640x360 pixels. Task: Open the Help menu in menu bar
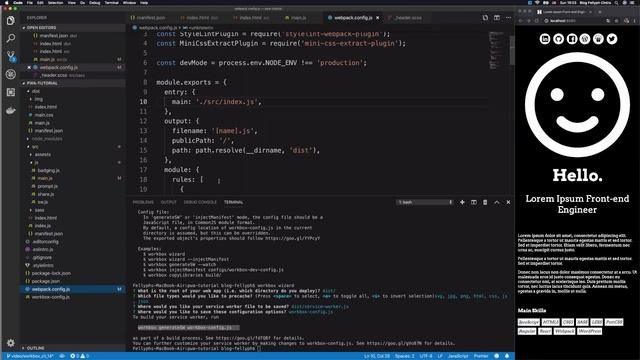point(144,2)
